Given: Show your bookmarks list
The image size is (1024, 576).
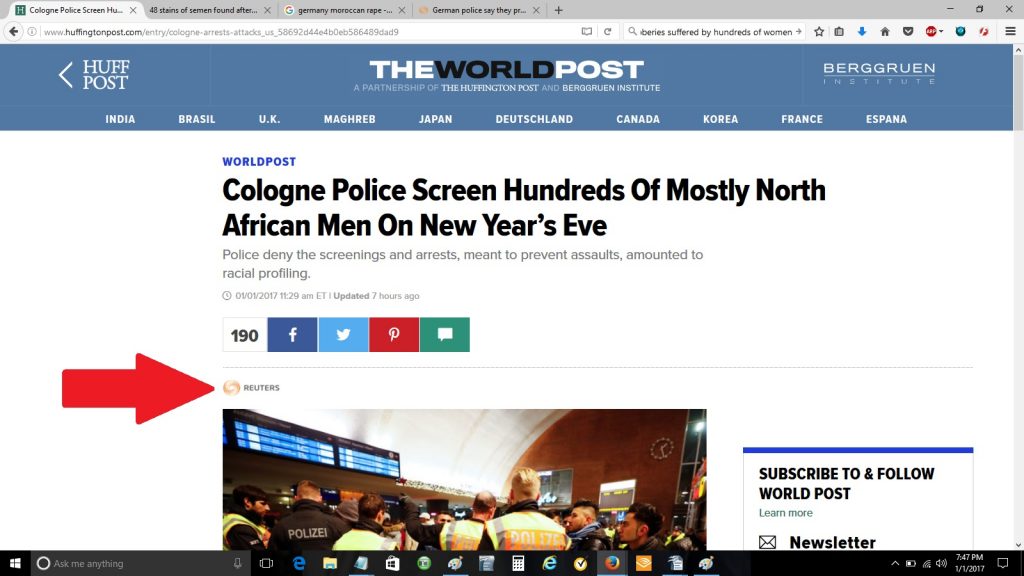Looking at the screenshot, I should pos(839,31).
